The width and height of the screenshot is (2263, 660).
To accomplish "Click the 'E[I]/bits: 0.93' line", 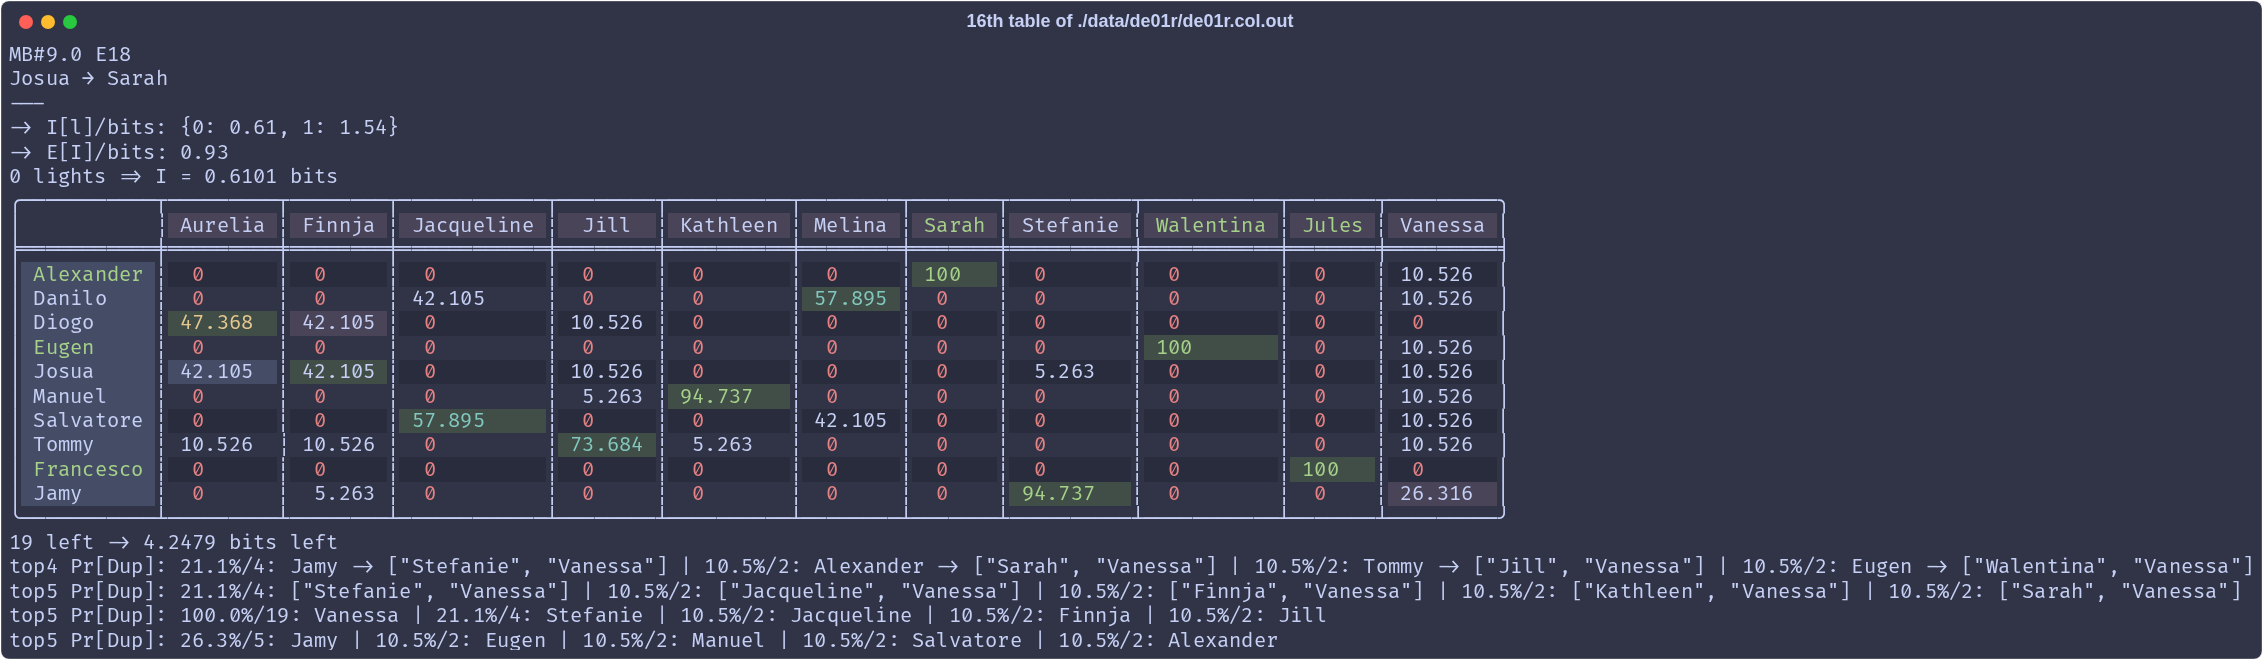I will coord(119,152).
